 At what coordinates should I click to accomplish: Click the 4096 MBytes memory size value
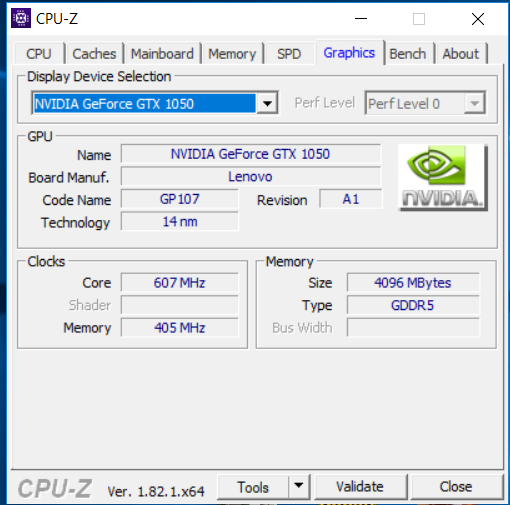(413, 283)
